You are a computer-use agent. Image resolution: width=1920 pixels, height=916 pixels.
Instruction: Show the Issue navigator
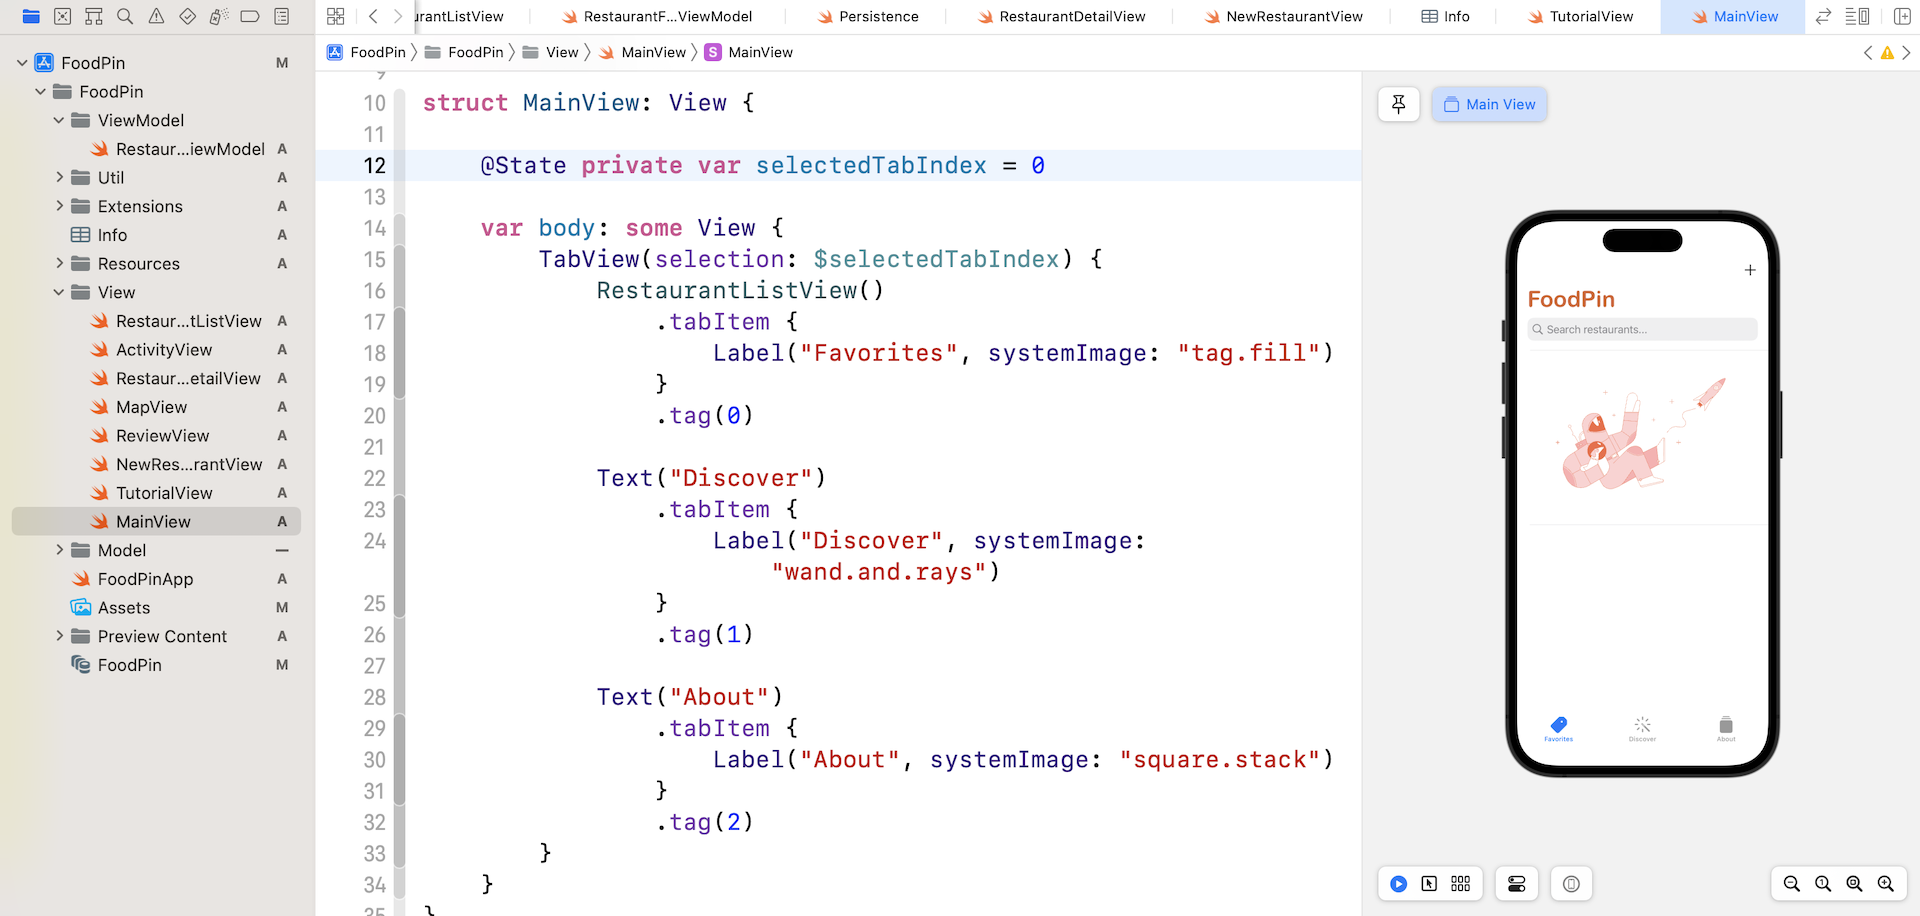tap(156, 16)
